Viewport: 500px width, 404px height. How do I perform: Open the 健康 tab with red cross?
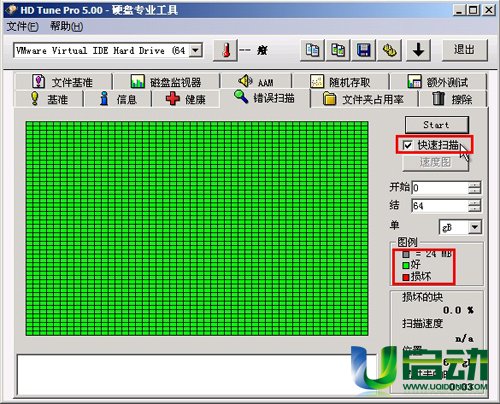(x=185, y=99)
